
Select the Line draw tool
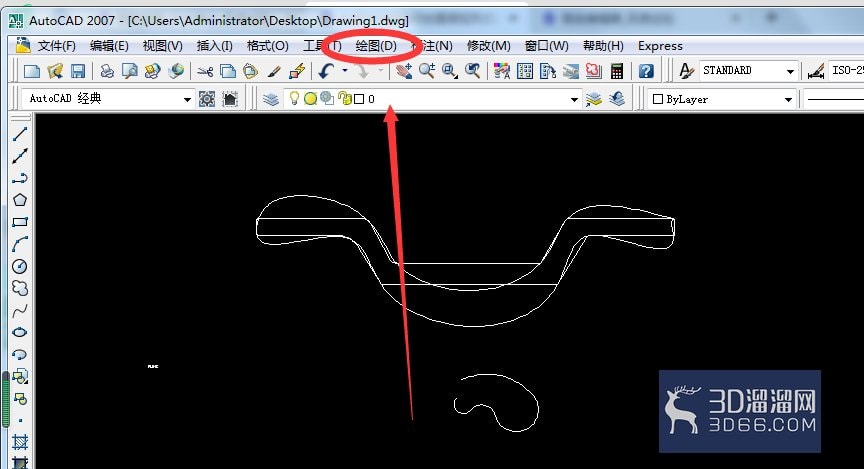[20, 134]
